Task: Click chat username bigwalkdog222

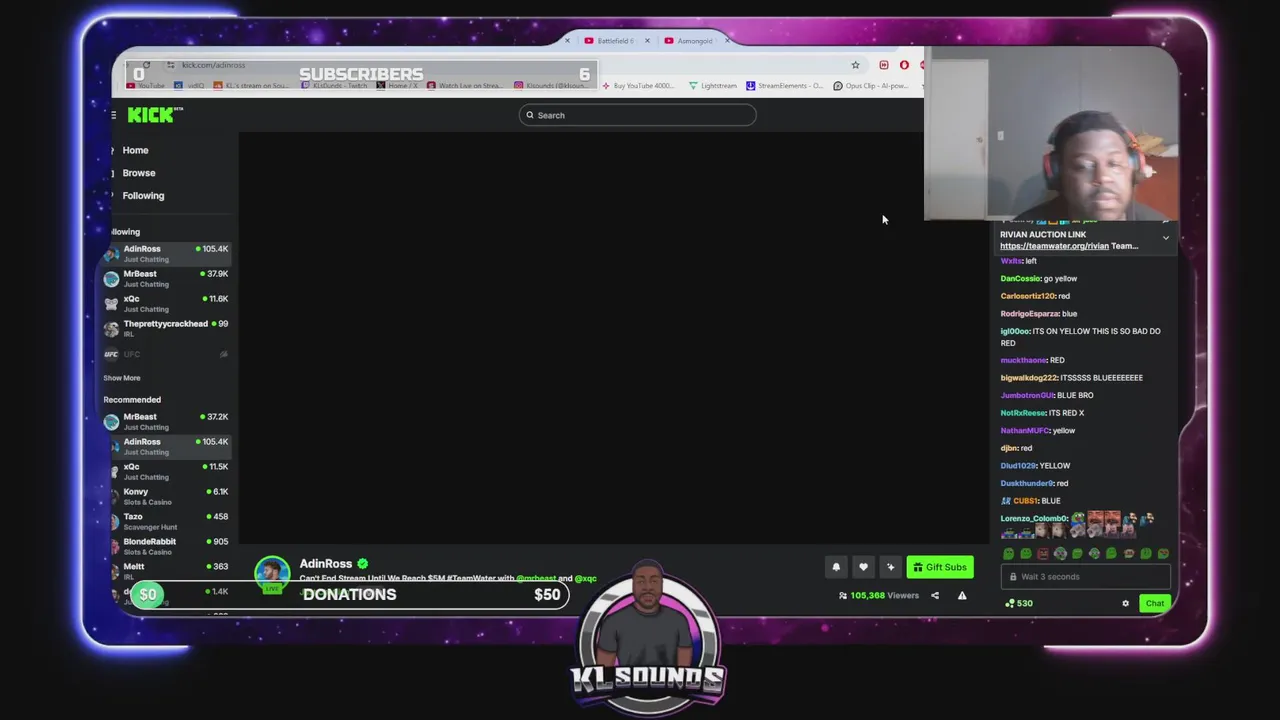Action: tap(1028, 378)
